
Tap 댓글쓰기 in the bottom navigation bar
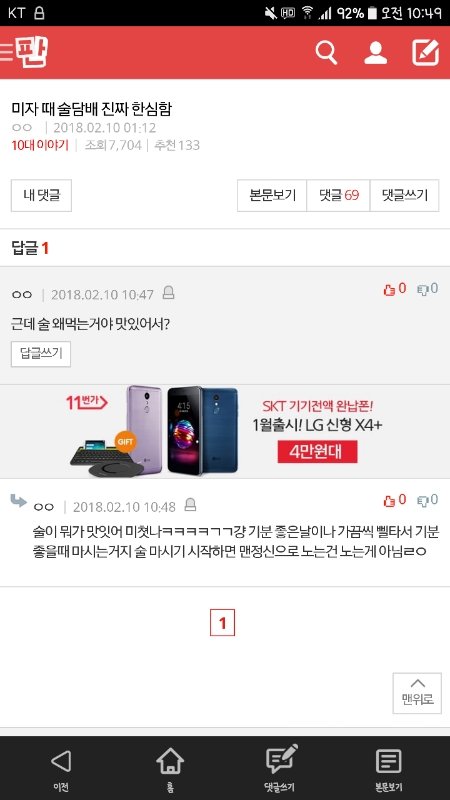(x=282, y=769)
